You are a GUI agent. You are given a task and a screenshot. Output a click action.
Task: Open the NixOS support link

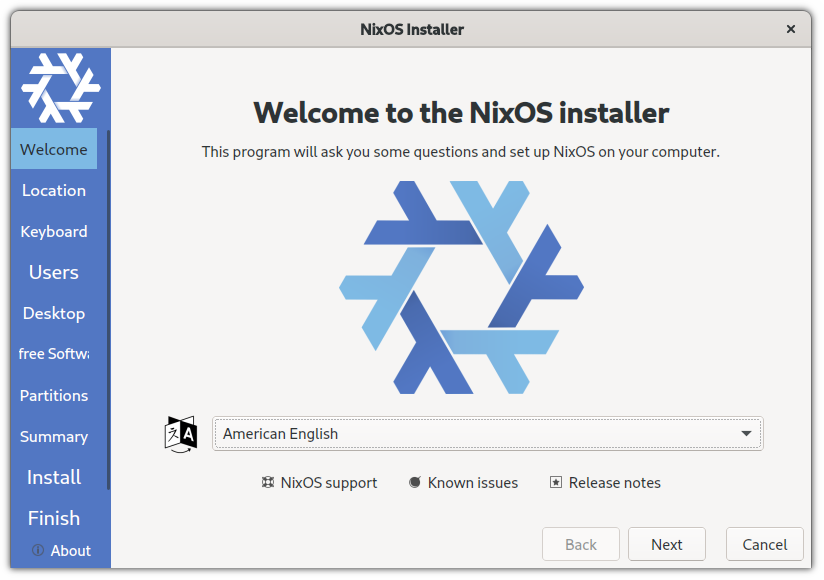click(328, 482)
